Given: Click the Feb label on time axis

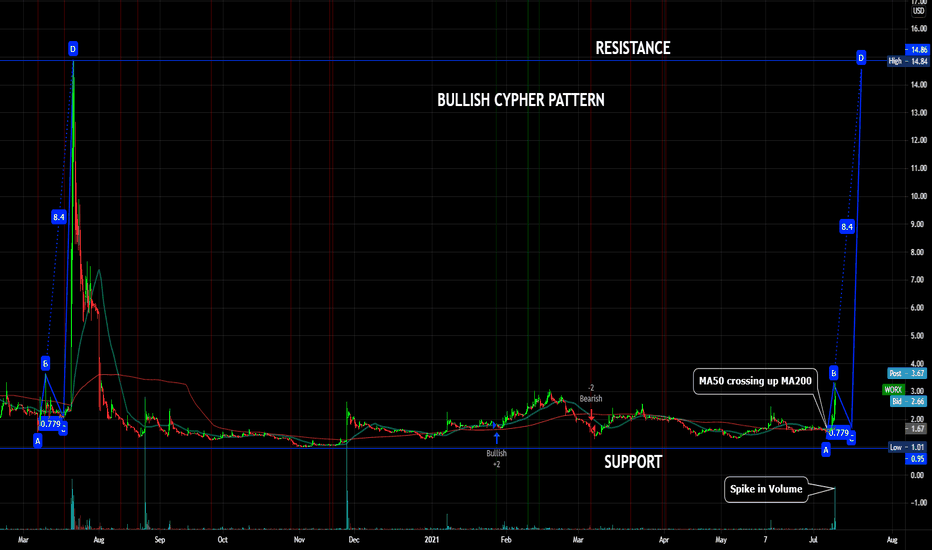Looking at the screenshot, I should point(506,540).
